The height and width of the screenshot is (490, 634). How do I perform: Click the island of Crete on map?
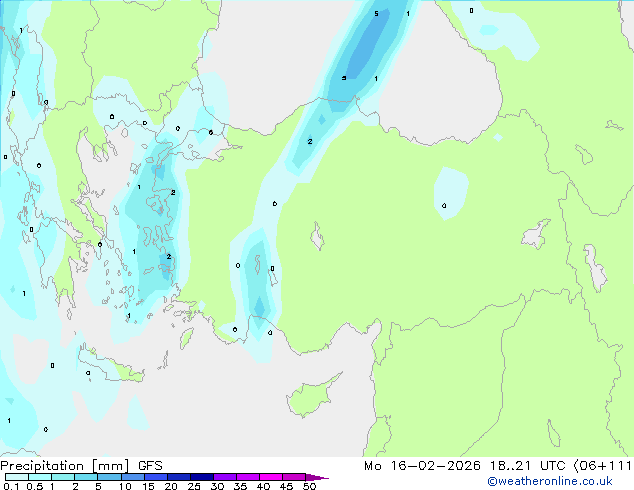pyautogui.click(x=109, y=364)
